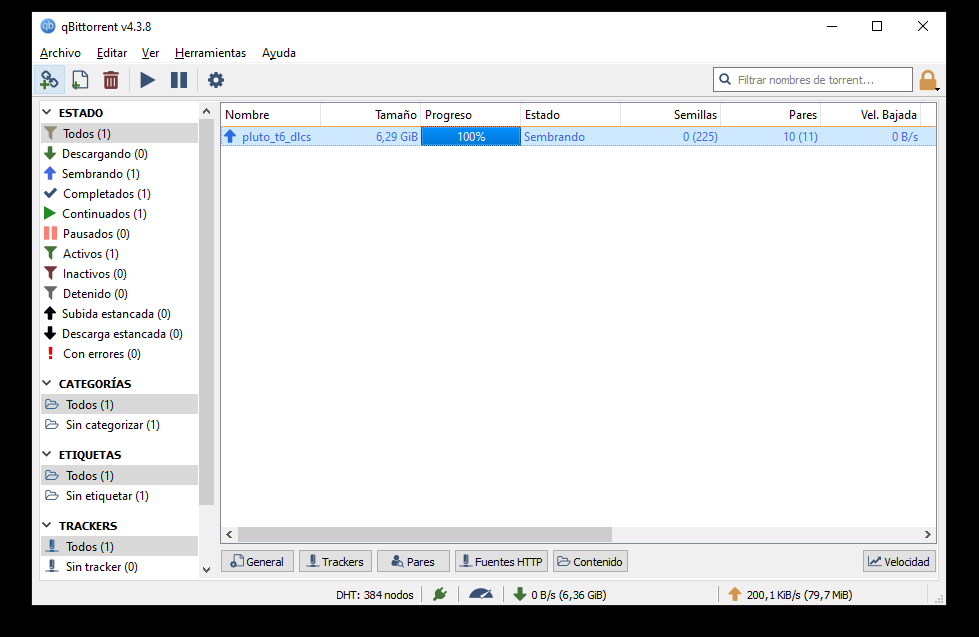
Task: Open the Fuentes HTTP tab
Action: (501, 561)
